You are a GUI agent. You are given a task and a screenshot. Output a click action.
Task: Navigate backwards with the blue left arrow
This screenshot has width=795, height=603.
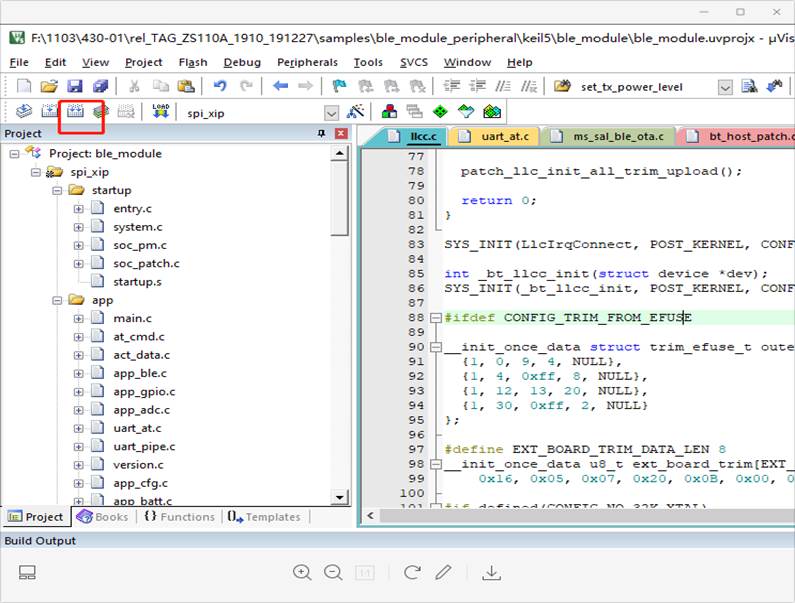(280, 86)
